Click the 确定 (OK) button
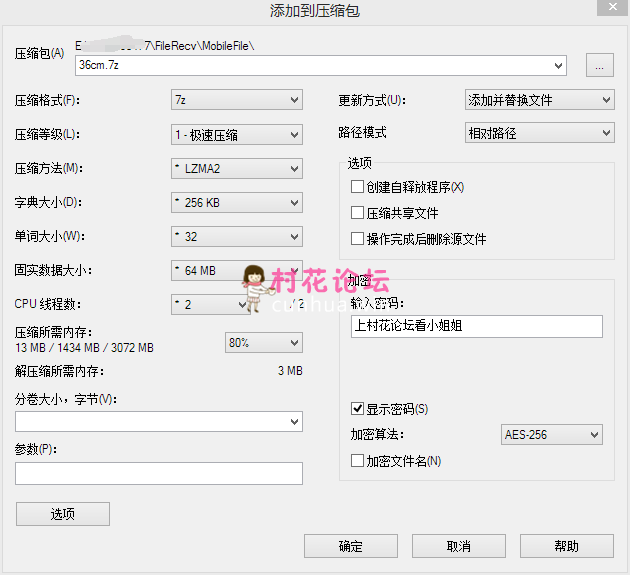Screen dimensions: 630x575 (x=351, y=546)
